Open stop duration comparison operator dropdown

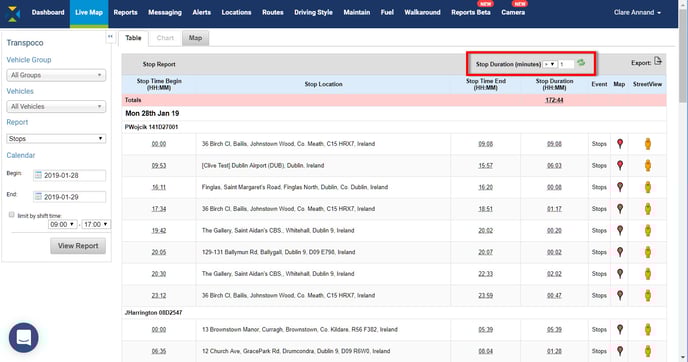point(550,64)
